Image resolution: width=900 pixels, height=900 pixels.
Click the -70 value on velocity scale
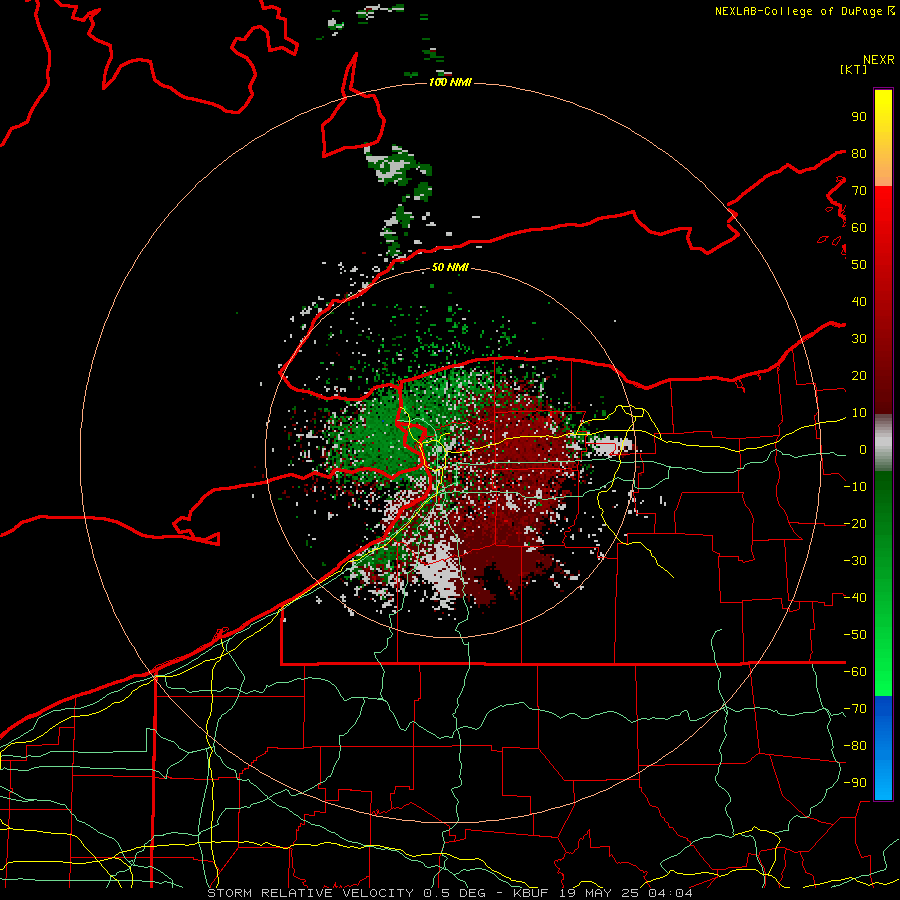855,709
